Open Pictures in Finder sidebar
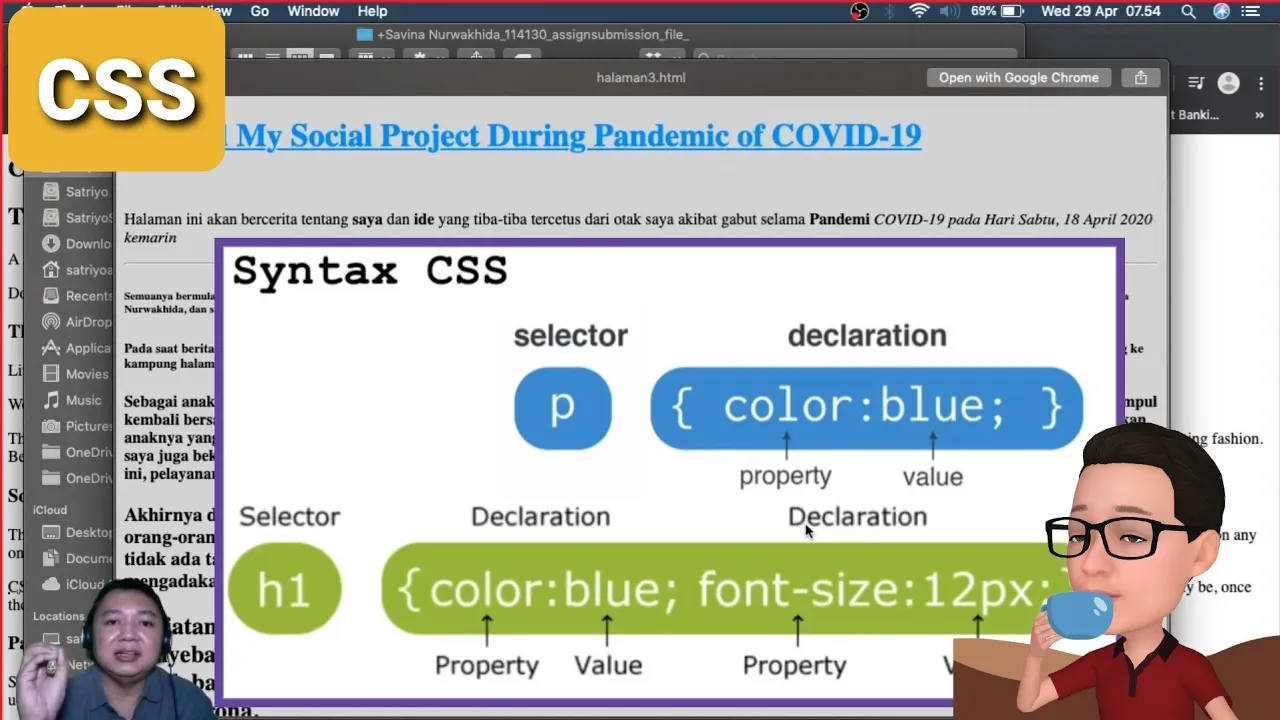Viewport: 1280px width, 720px height. point(75,426)
